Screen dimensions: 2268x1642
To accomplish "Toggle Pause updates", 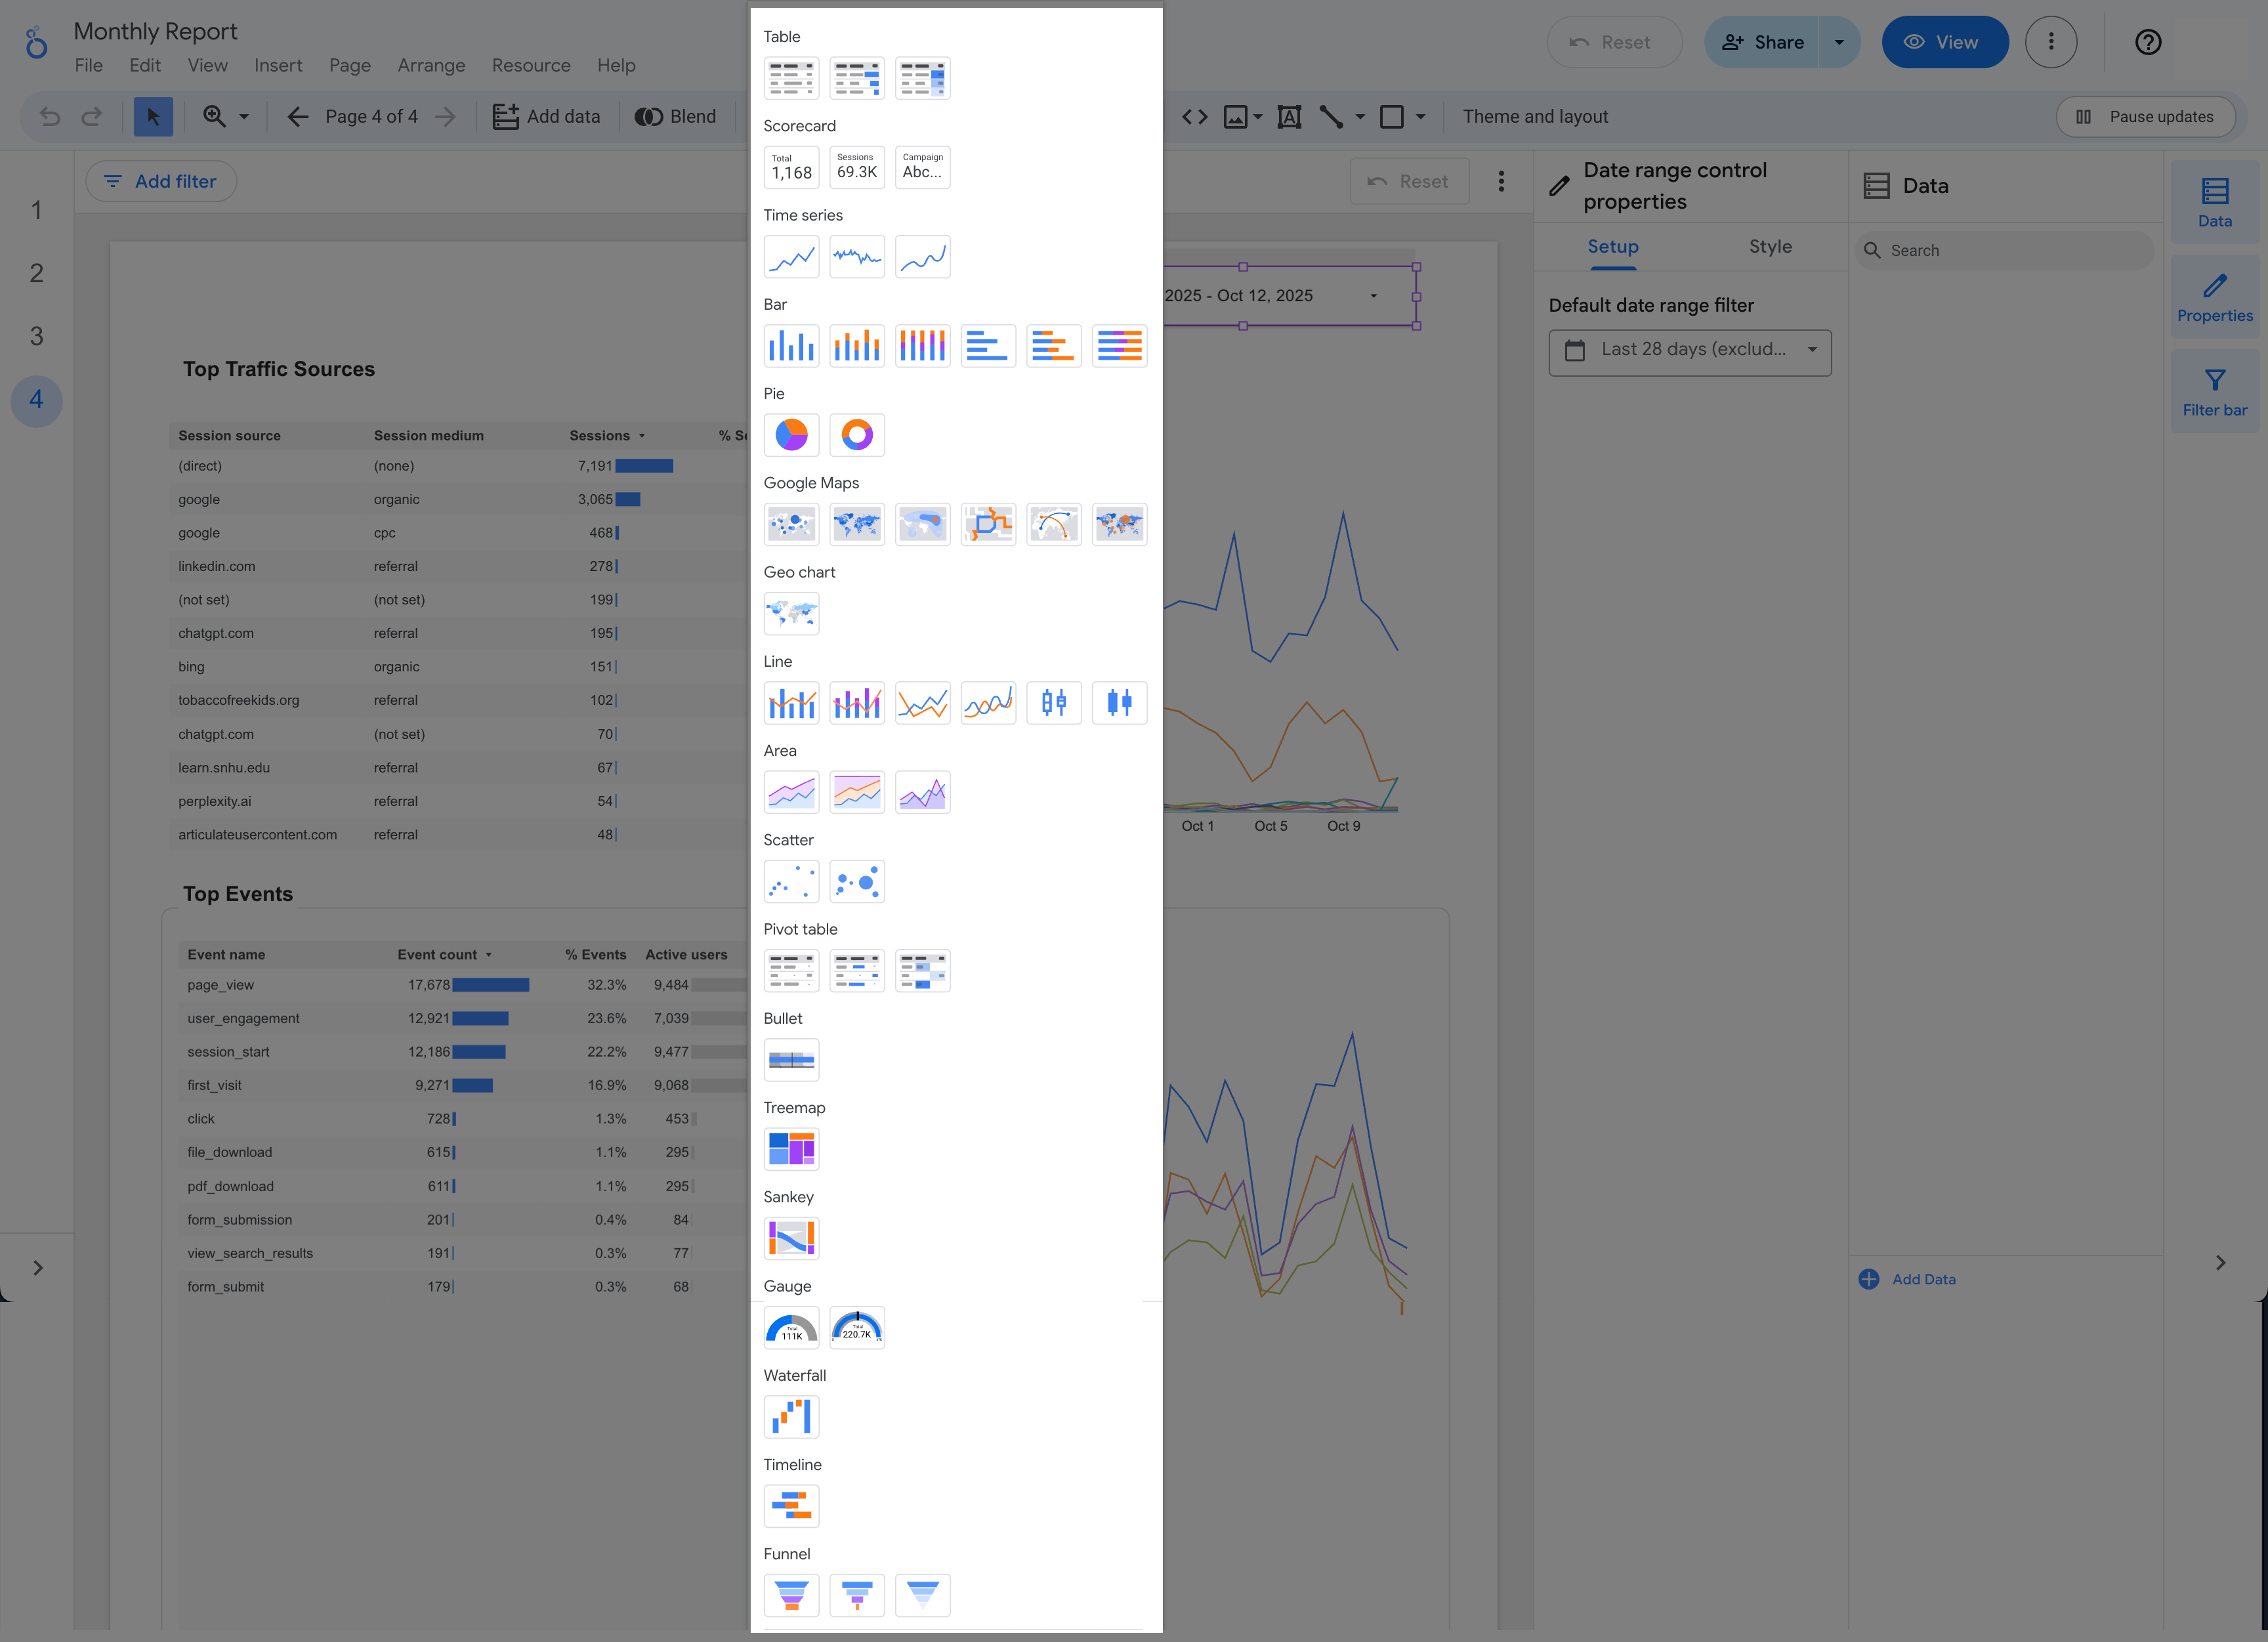I will coord(2146,116).
